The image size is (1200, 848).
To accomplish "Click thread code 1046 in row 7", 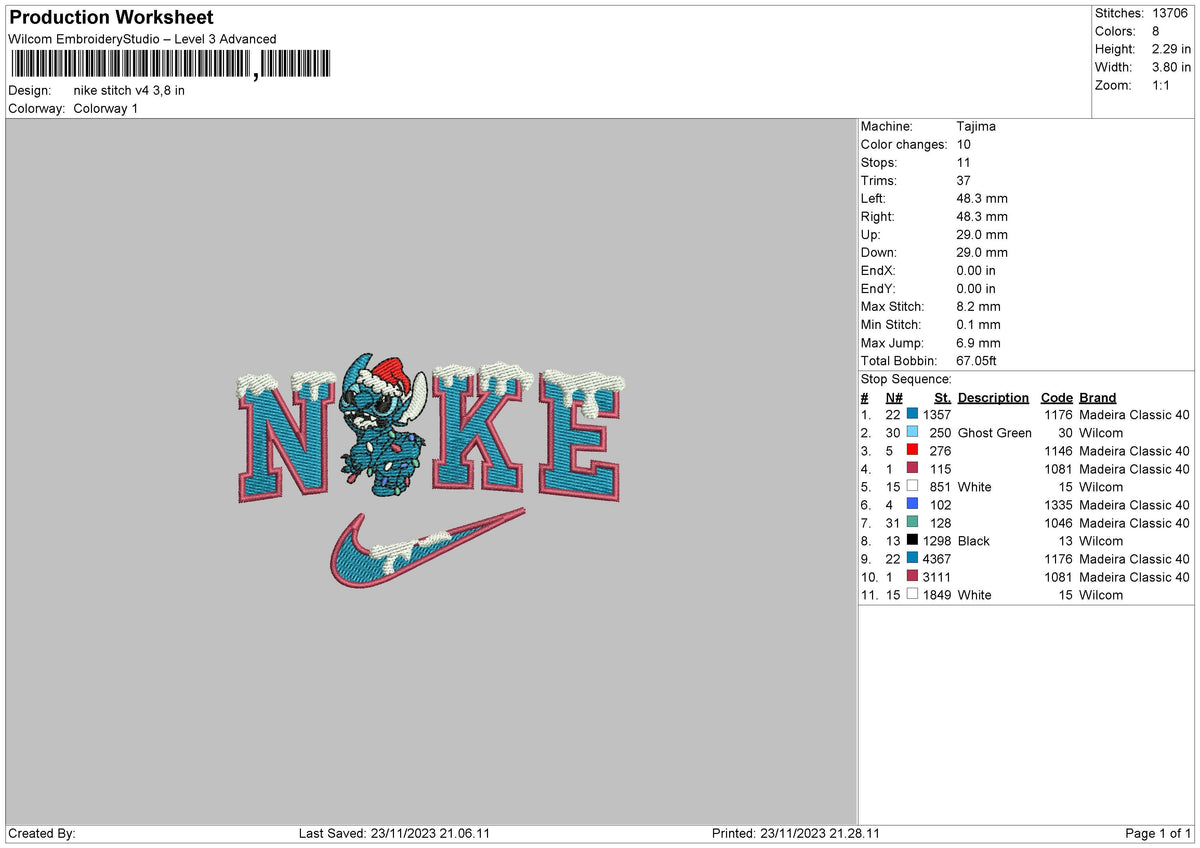I will (x=1058, y=523).
